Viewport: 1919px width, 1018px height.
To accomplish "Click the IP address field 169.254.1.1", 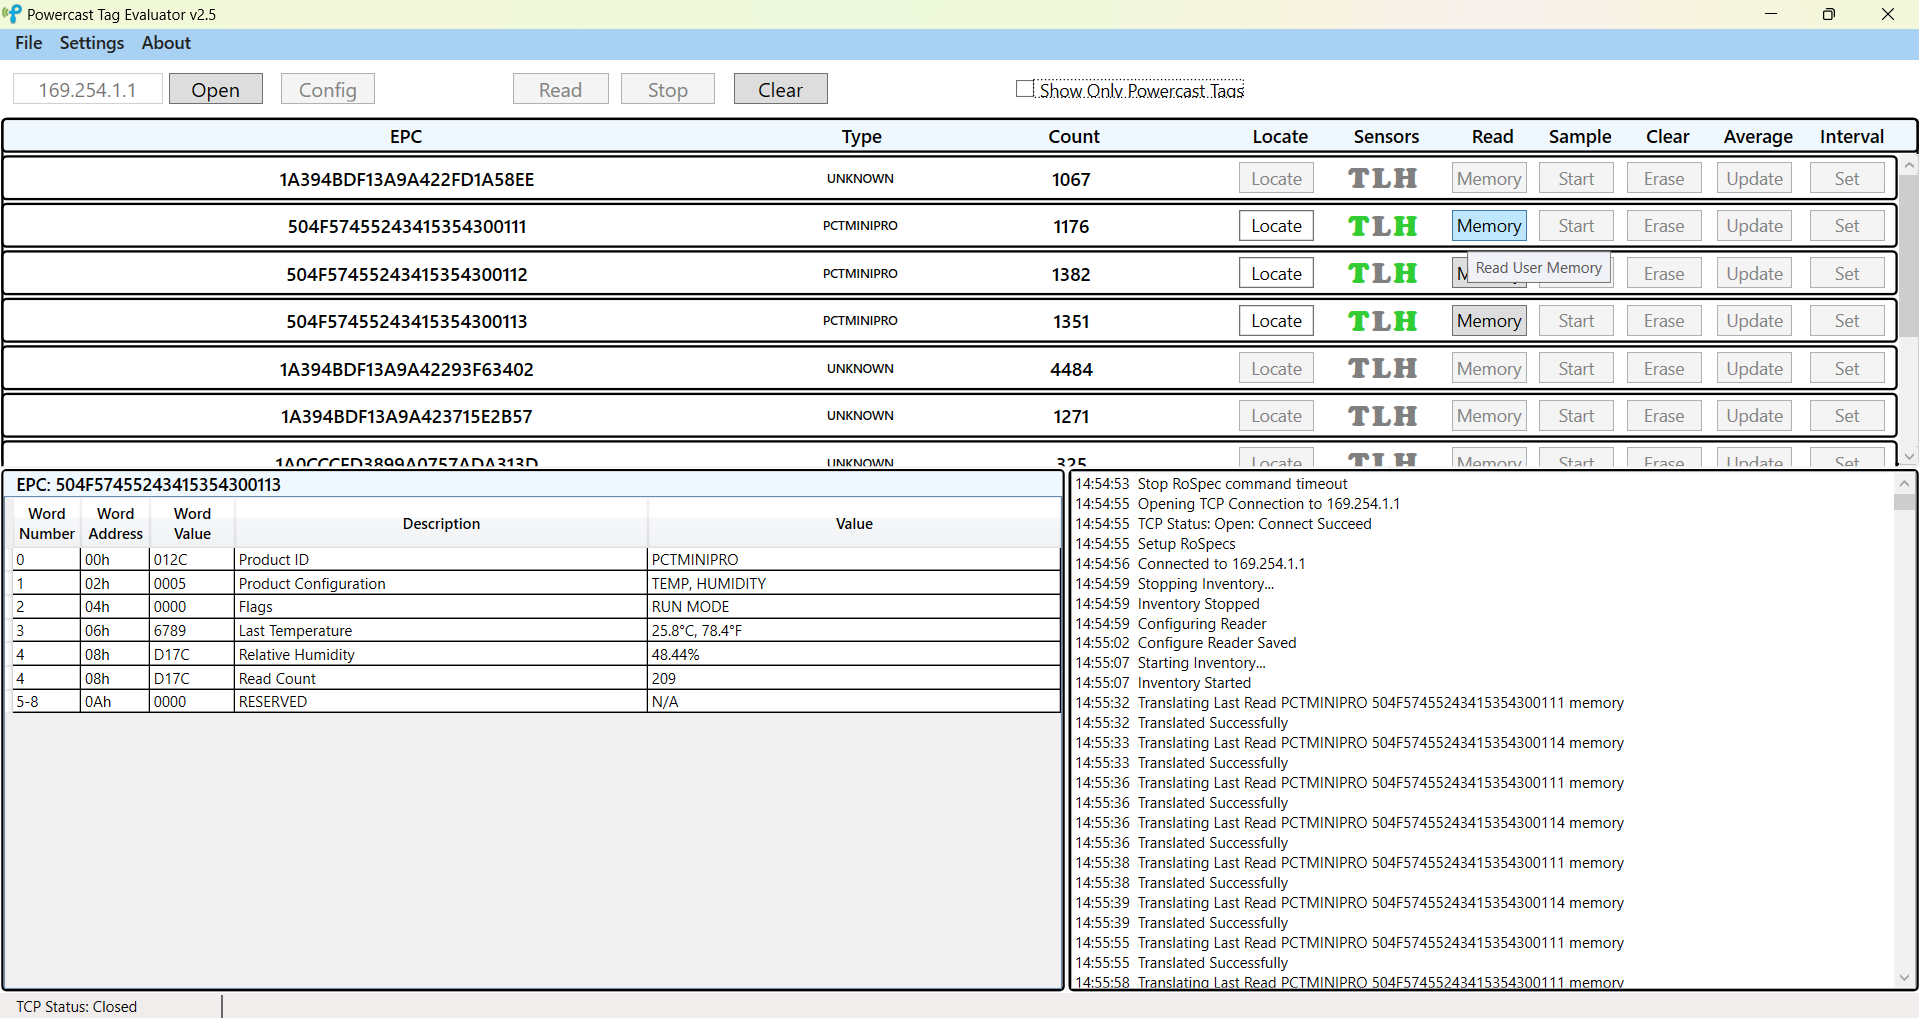I will pos(87,89).
